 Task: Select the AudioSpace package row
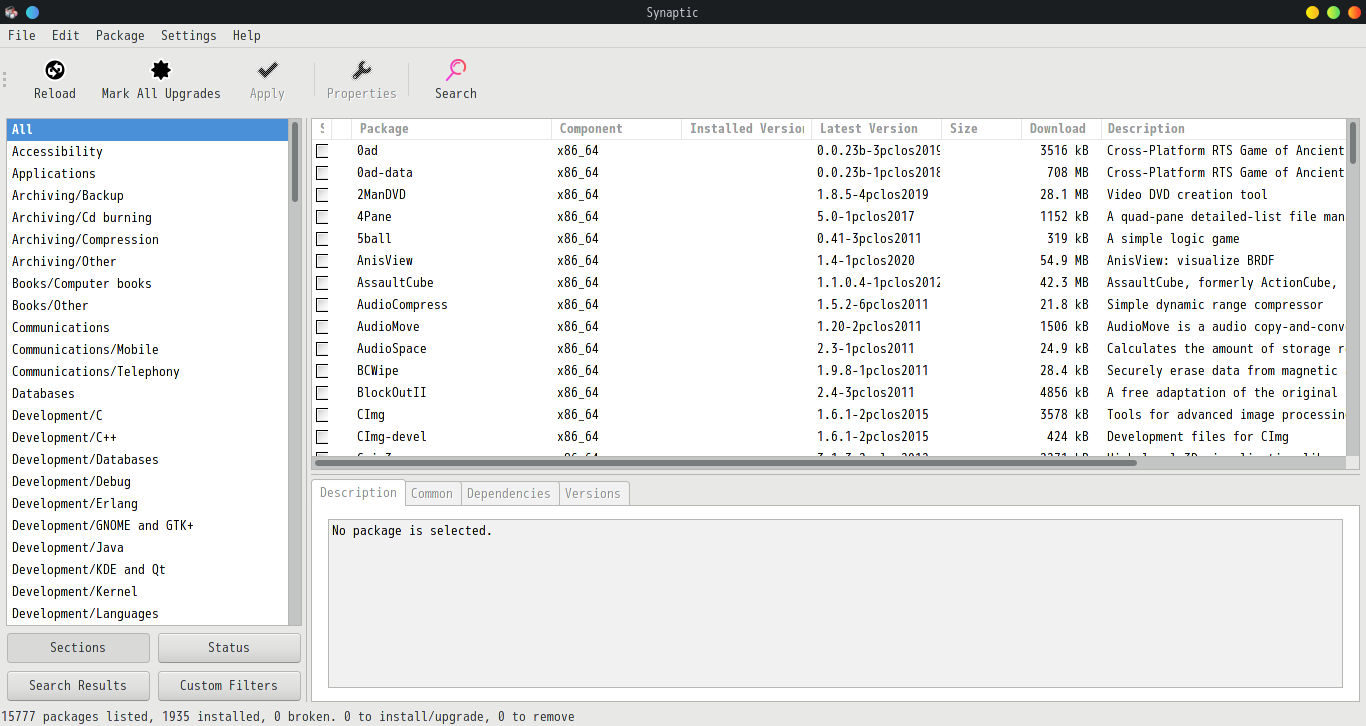click(829, 349)
